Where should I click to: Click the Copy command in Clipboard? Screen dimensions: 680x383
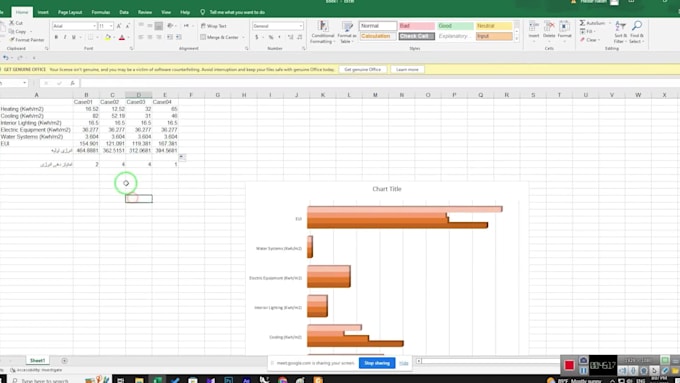tap(17, 31)
